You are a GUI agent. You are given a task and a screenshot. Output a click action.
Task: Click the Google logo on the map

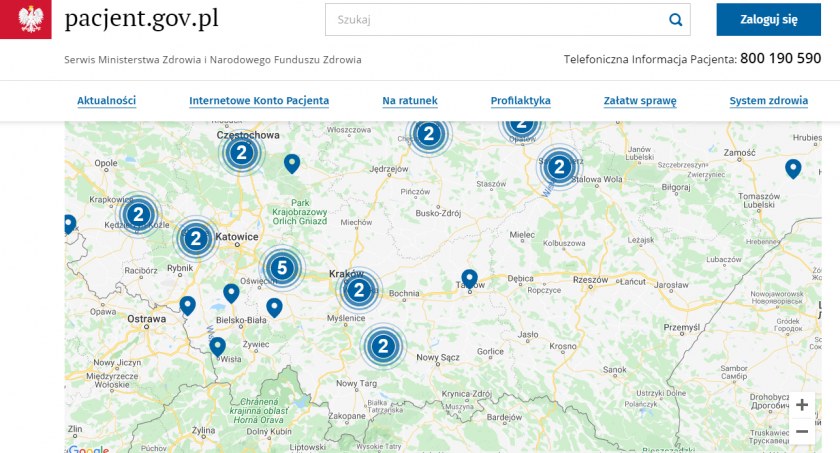[88, 449]
